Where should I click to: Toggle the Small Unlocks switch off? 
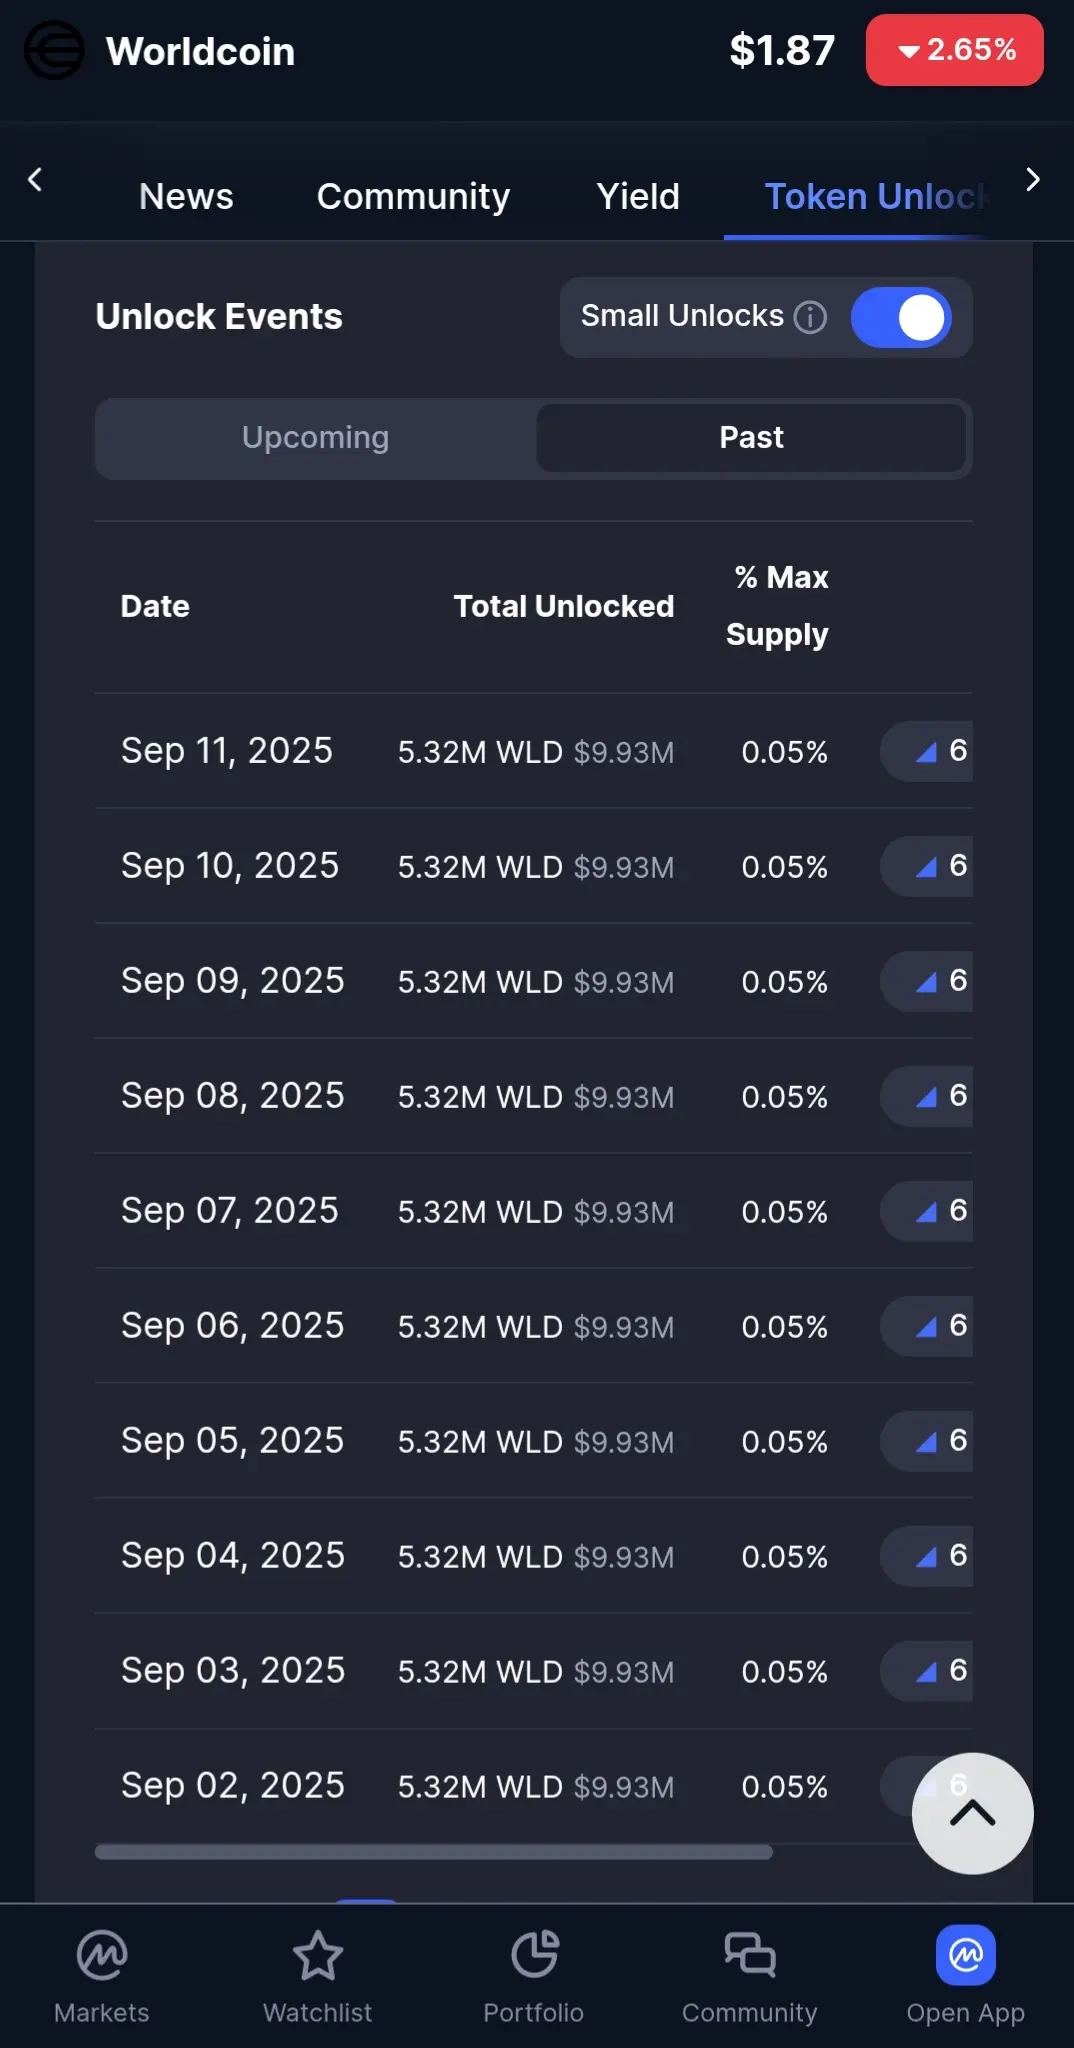point(901,318)
